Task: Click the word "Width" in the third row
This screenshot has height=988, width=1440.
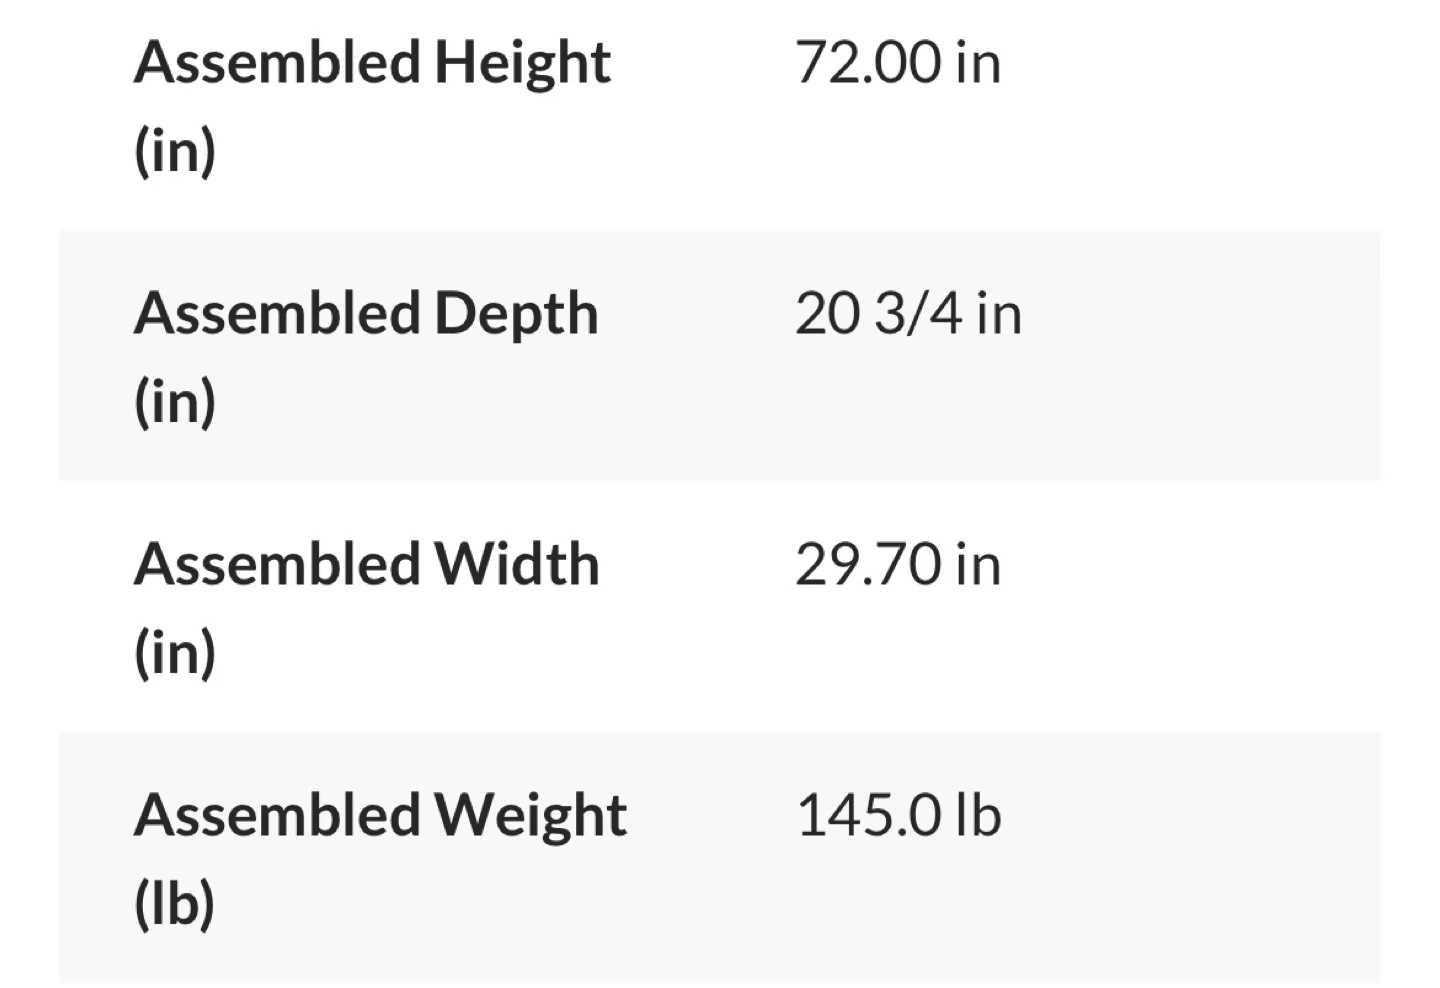Action: 517,565
